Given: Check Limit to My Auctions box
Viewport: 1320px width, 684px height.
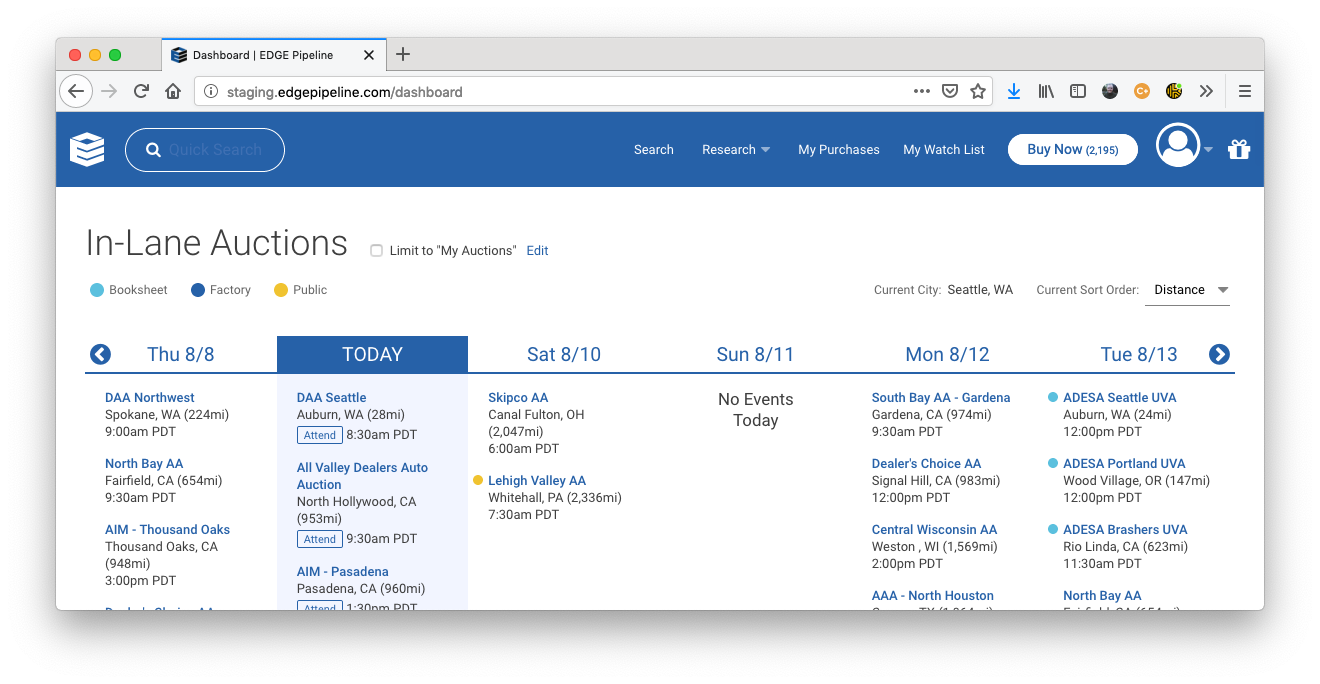Looking at the screenshot, I should [x=377, y=251].
